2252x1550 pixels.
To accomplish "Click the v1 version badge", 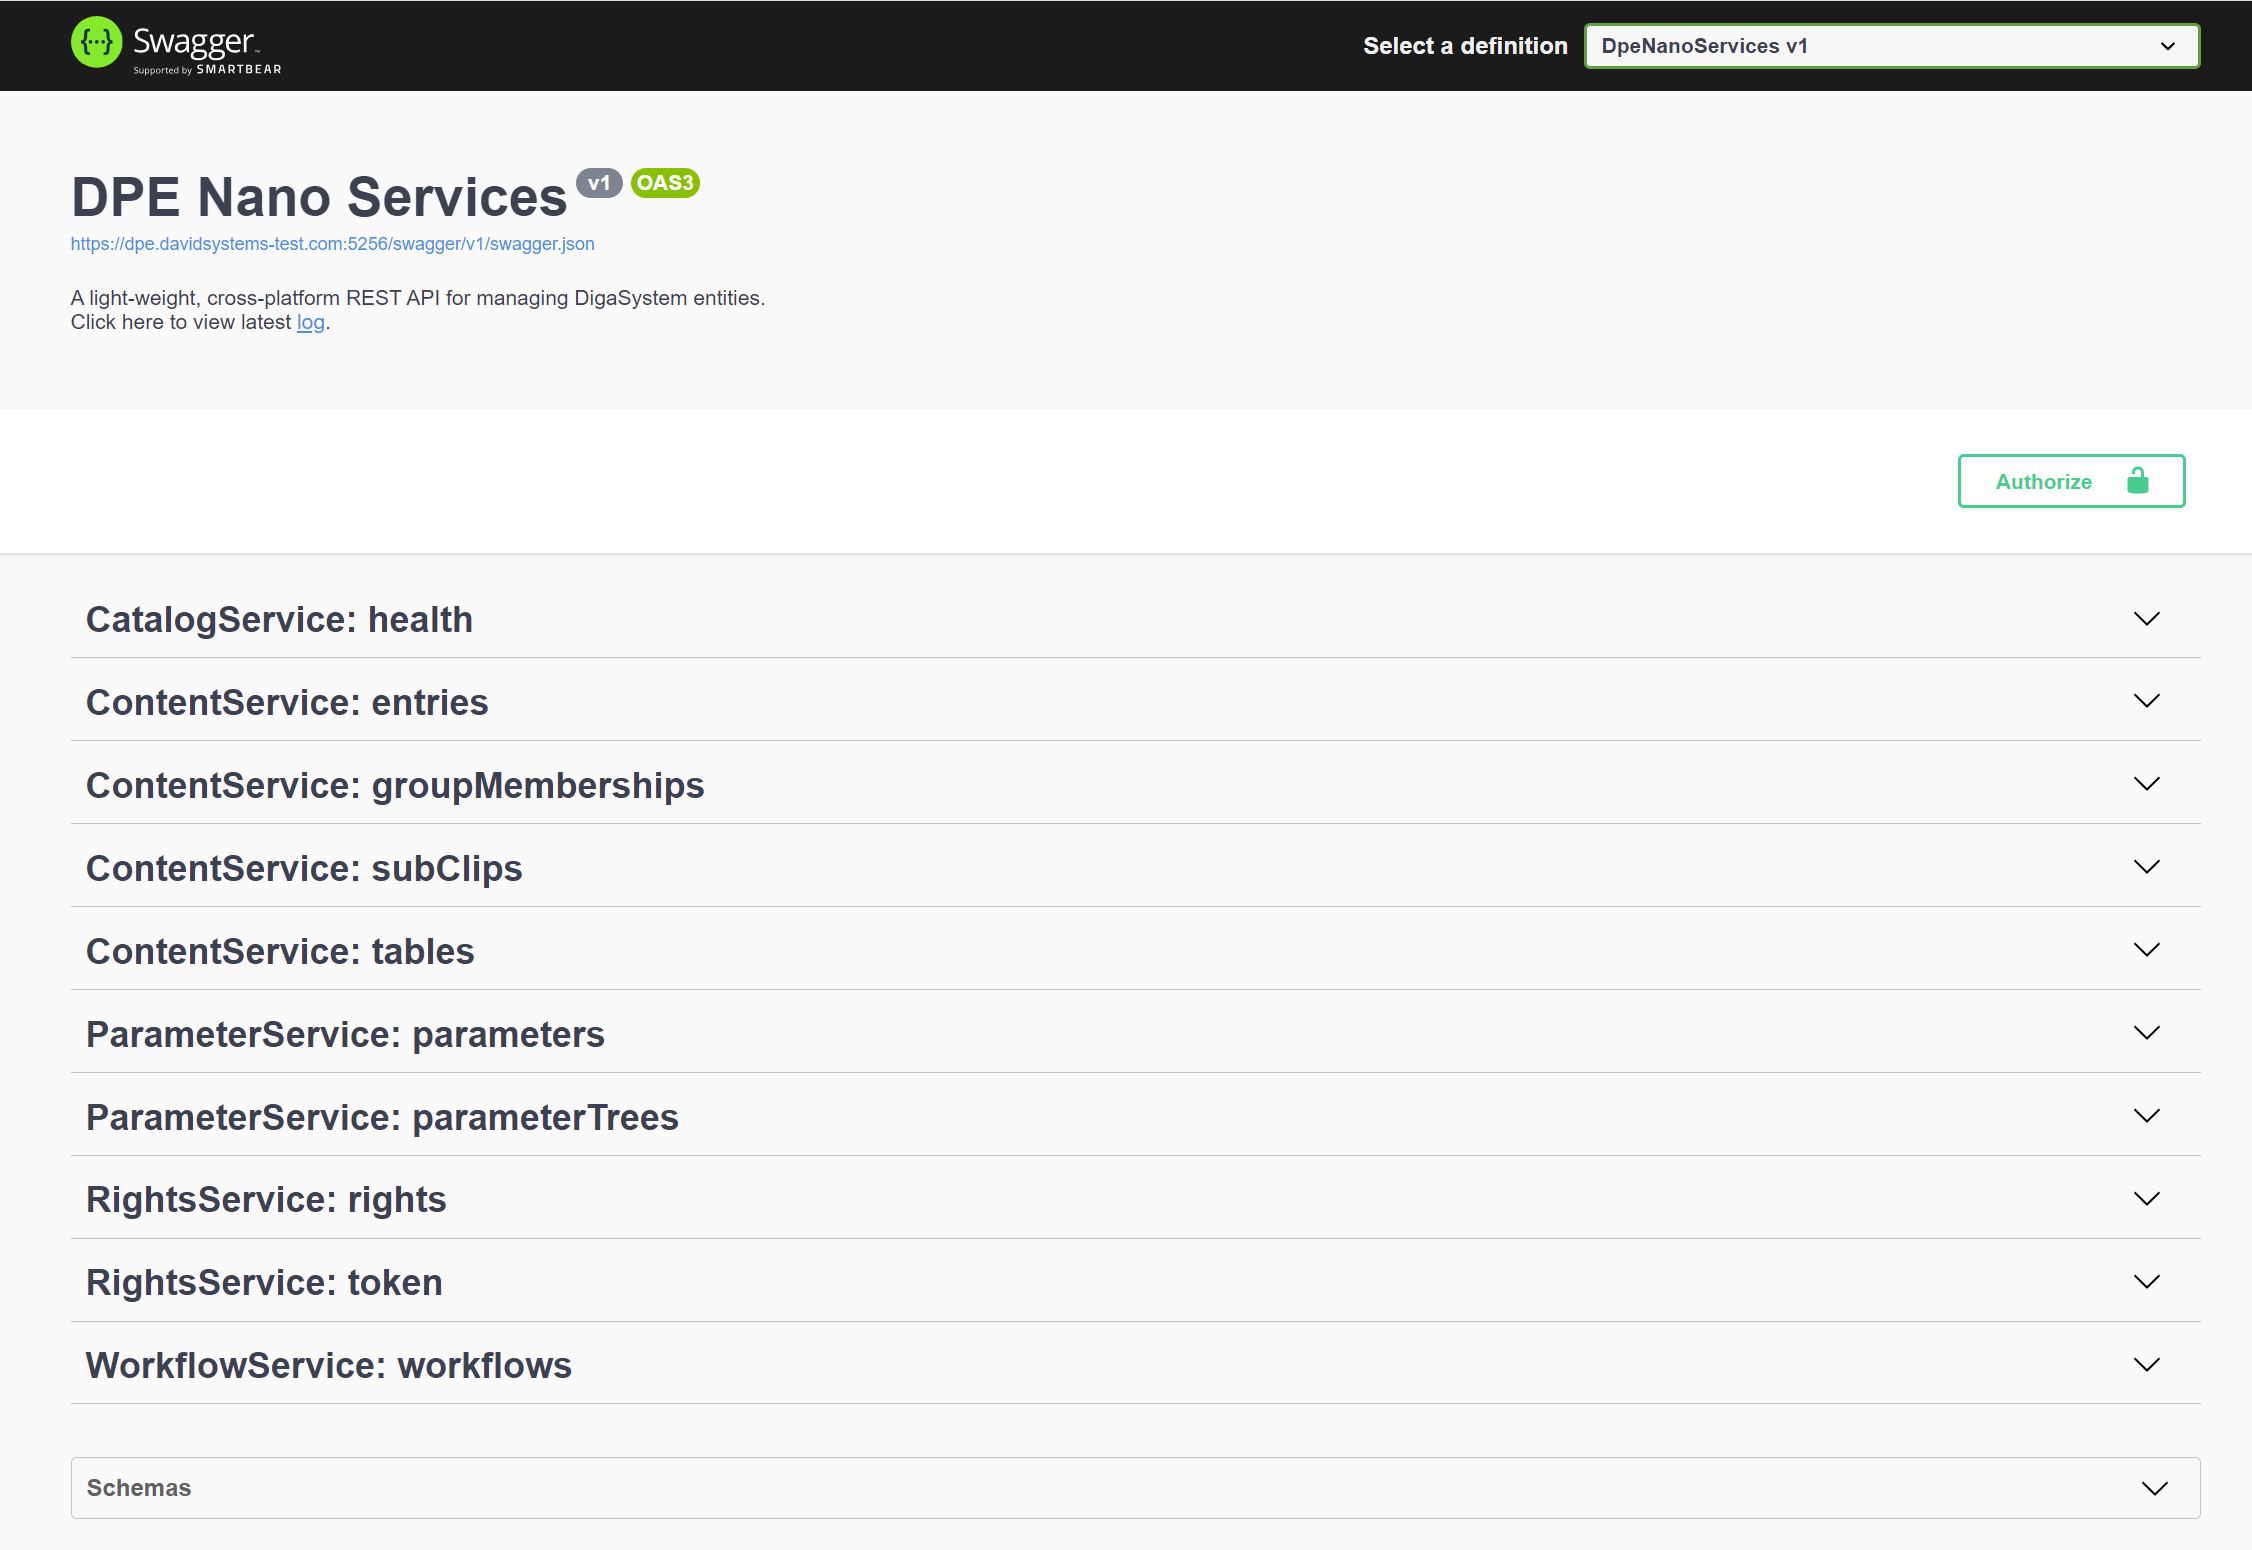I will [599, 183].
